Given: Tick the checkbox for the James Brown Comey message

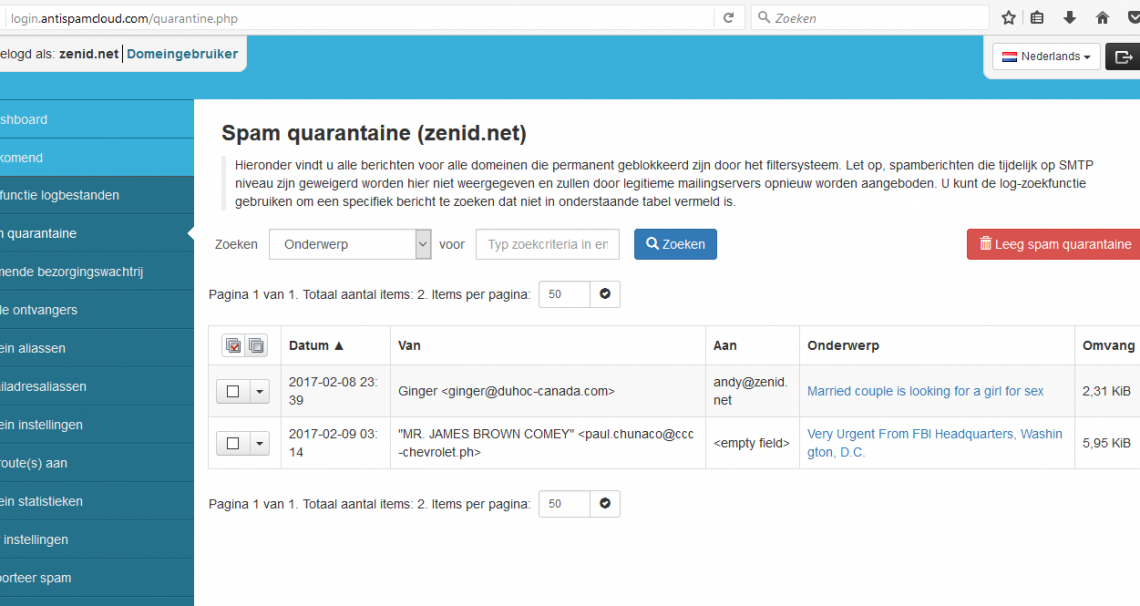Looking at the screenshot, I should tap(233, 443).
